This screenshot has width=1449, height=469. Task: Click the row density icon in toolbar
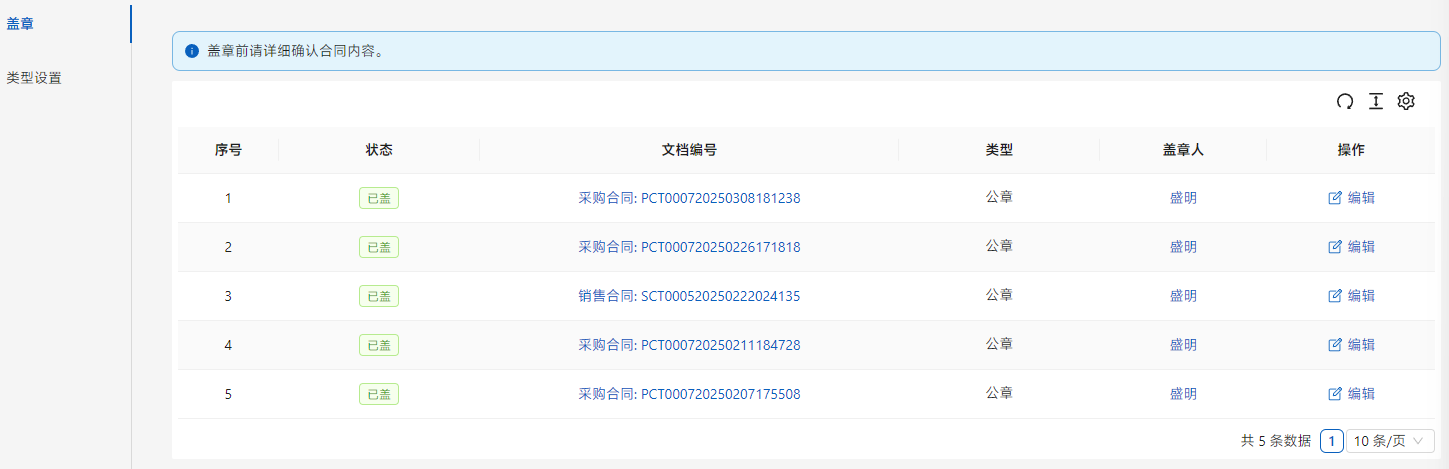(x=1376, y=101)
